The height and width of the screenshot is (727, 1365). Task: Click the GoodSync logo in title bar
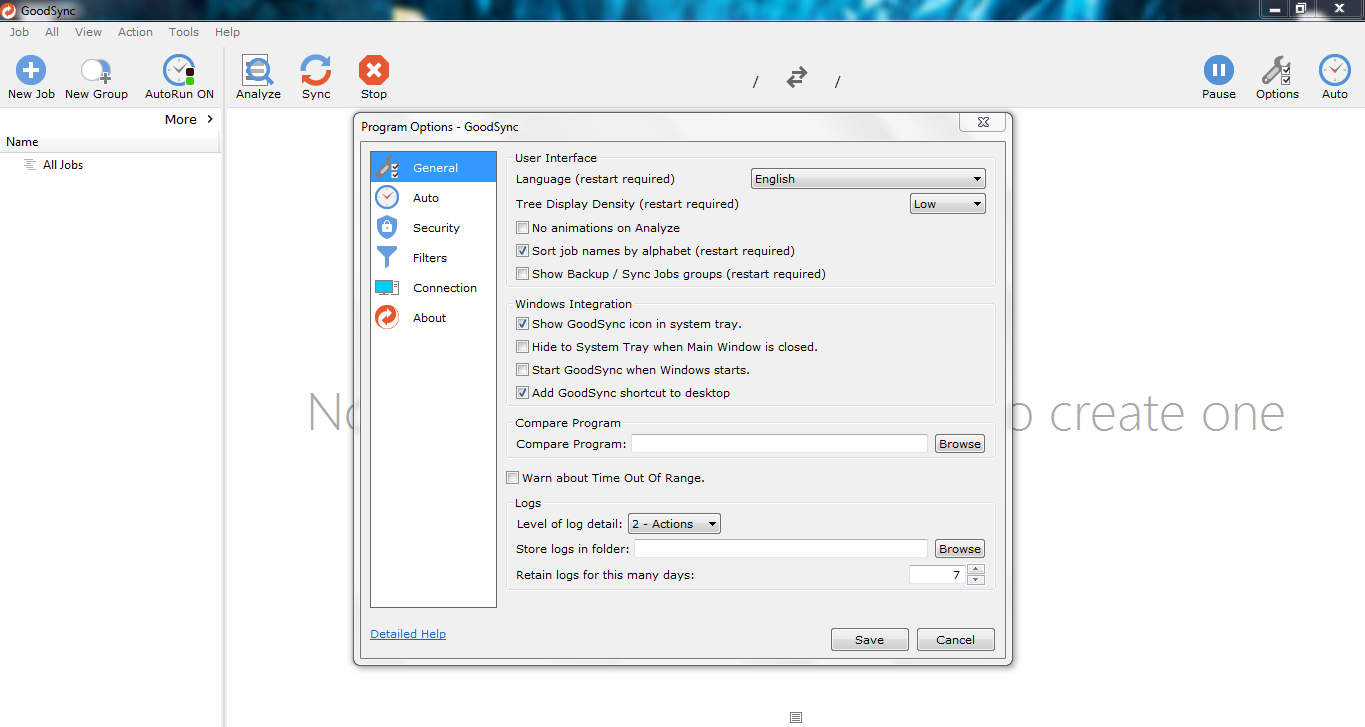coord(9,10)
